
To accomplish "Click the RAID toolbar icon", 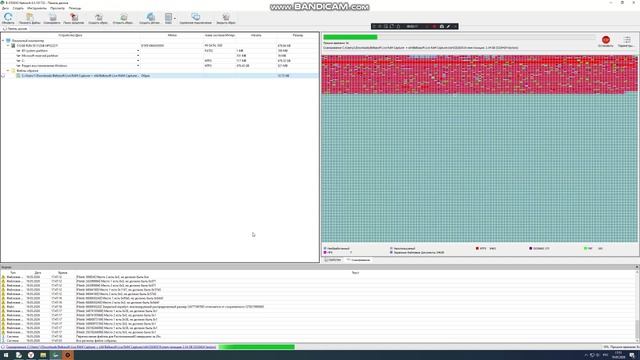I will (168, 18).
